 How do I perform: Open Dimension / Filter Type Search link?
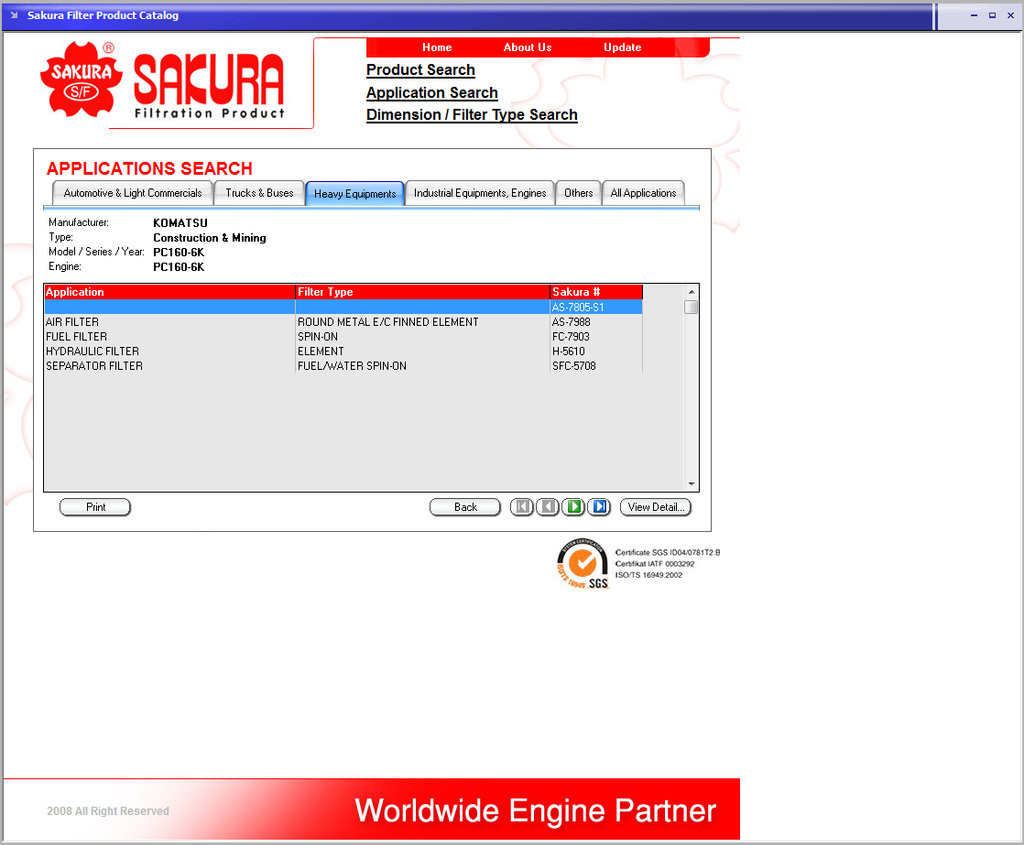coord(472,115)
